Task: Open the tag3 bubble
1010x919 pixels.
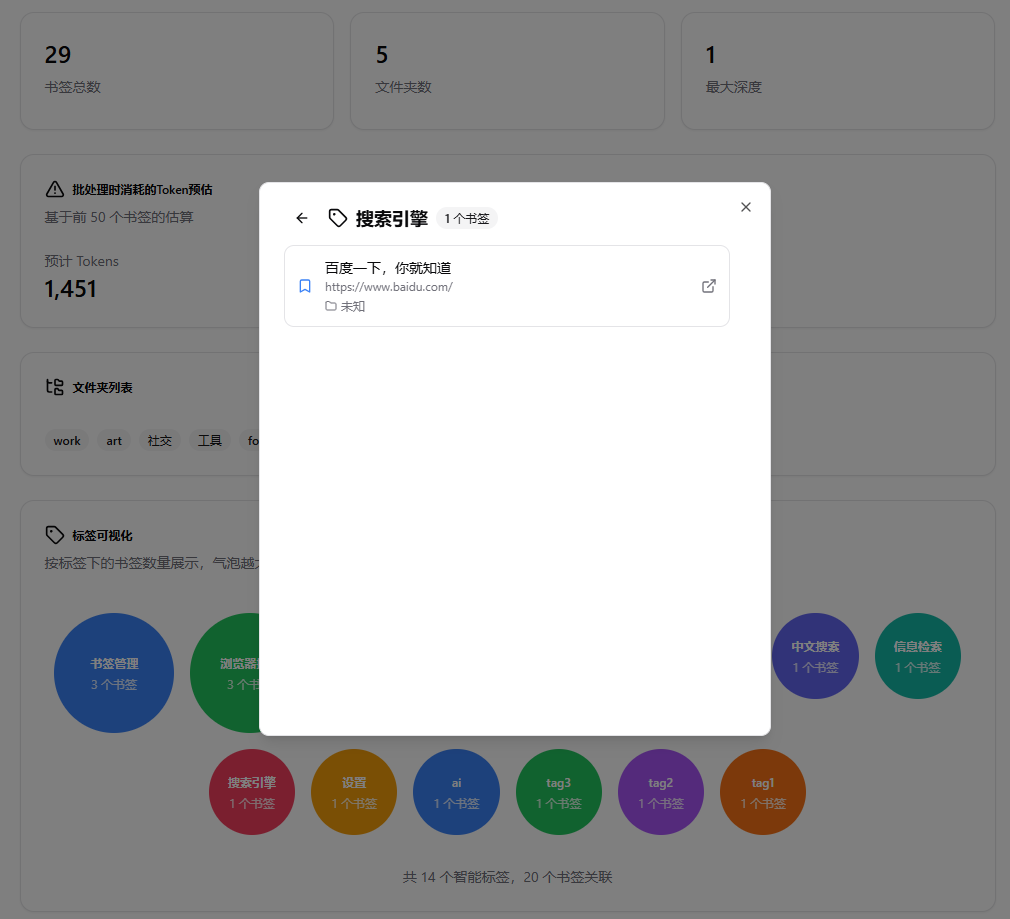Action: point(558,792)
